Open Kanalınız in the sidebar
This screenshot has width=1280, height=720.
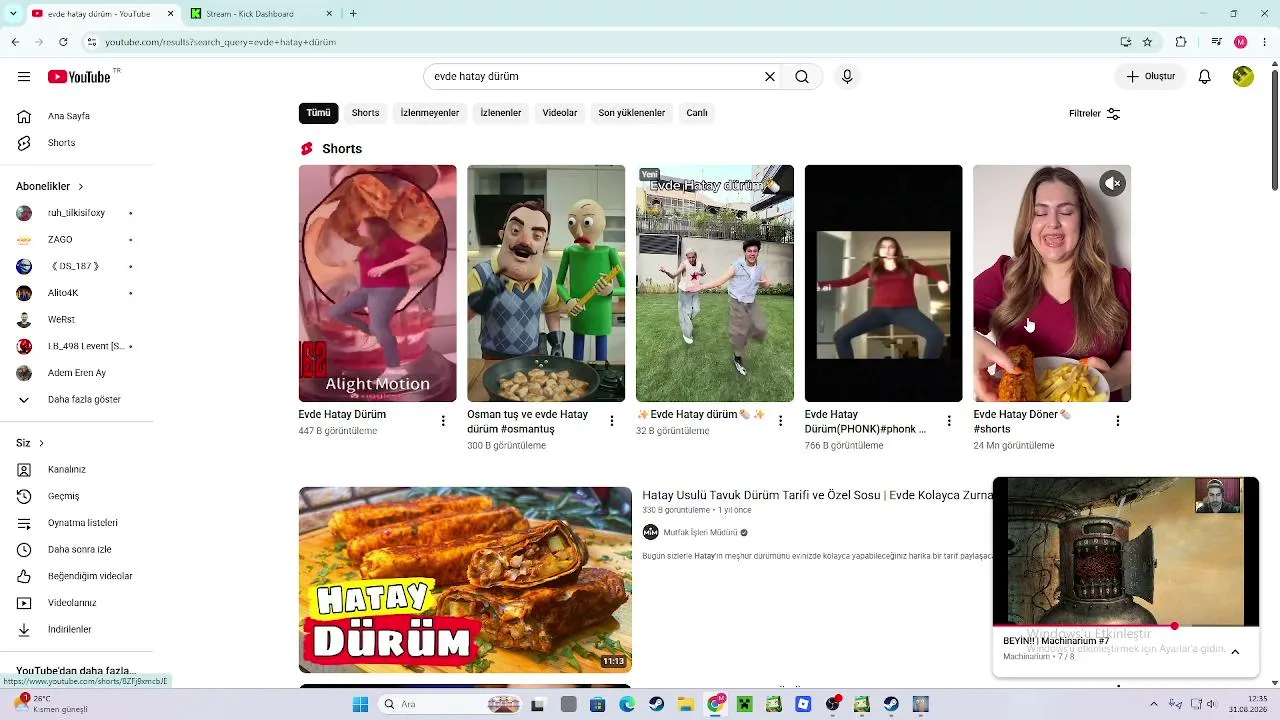(x=78, y=470)
